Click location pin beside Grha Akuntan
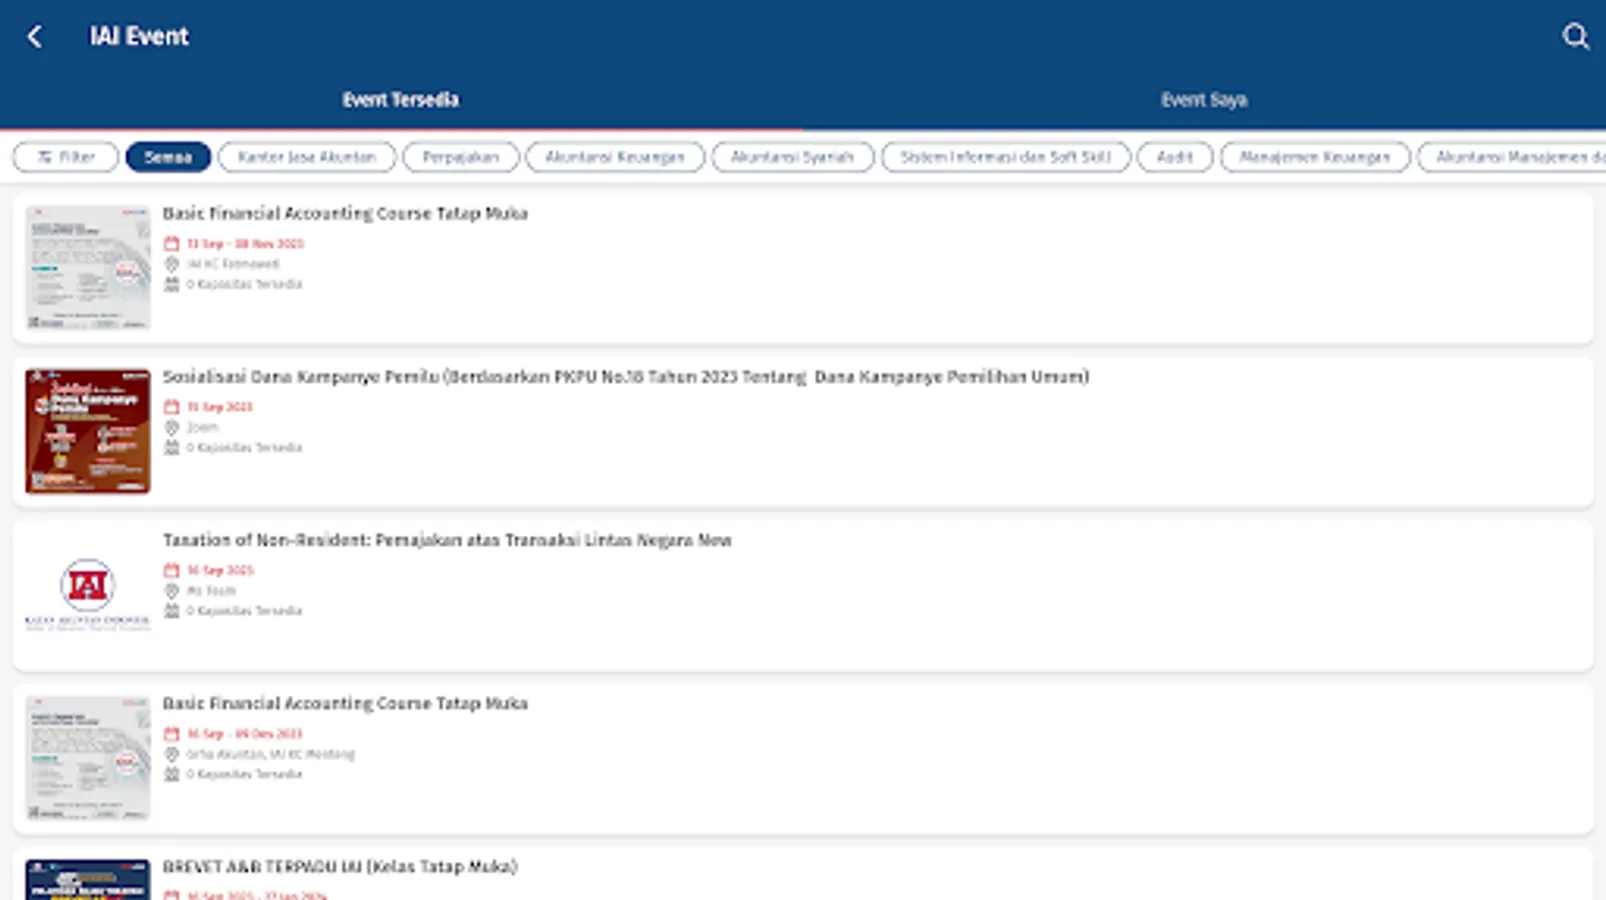Viewport: 1606px width, 900px height. coord(171,754)
